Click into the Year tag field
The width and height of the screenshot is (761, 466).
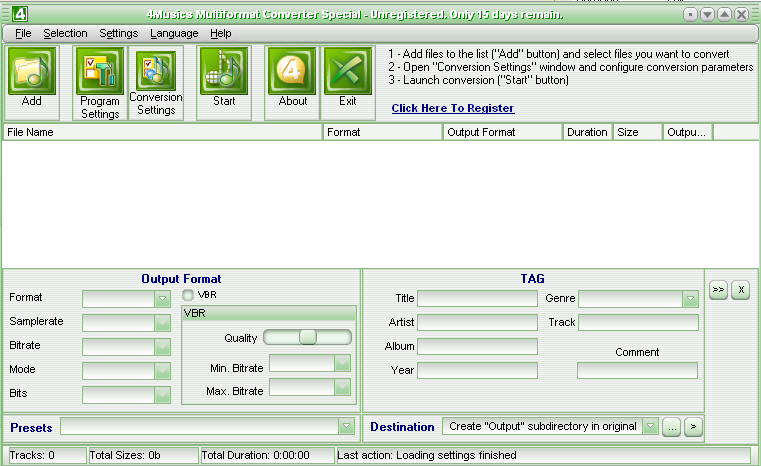478,370
